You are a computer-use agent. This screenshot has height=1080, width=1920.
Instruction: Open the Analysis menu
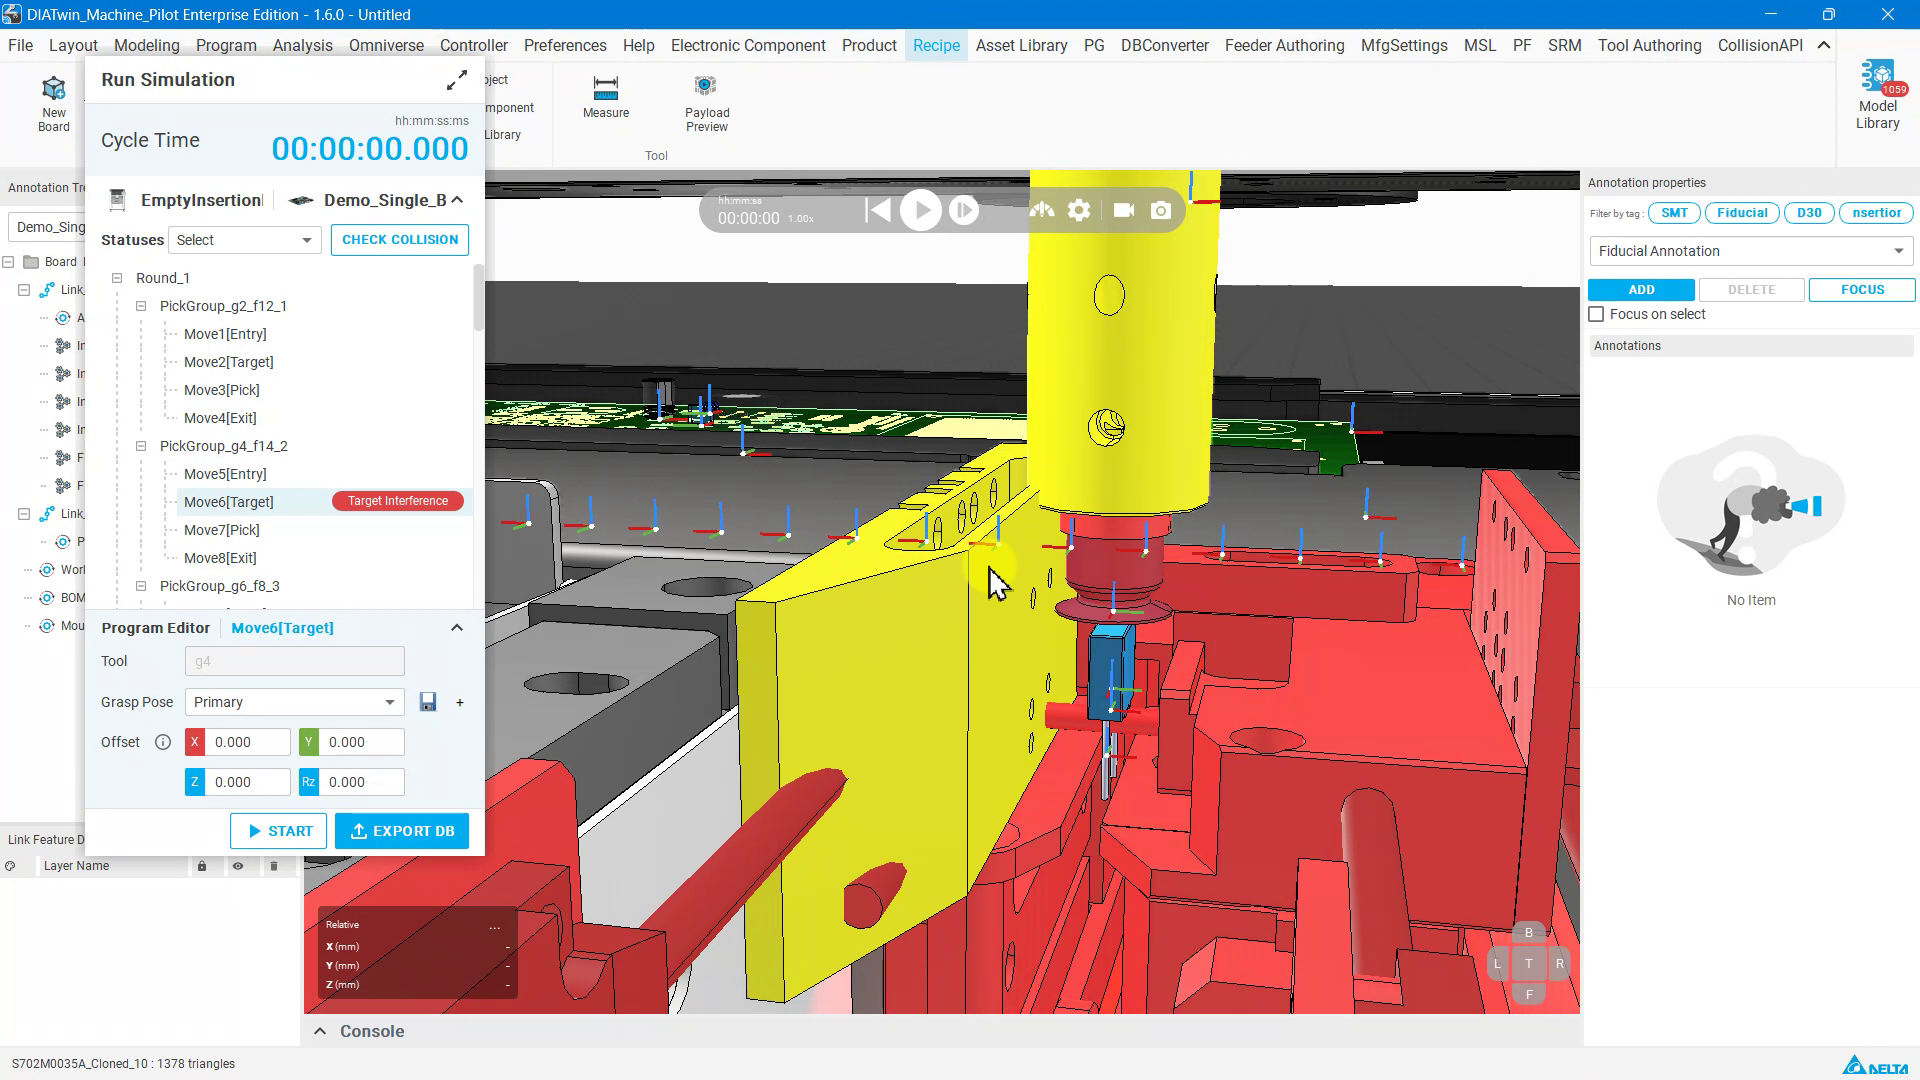click(302, 45)
